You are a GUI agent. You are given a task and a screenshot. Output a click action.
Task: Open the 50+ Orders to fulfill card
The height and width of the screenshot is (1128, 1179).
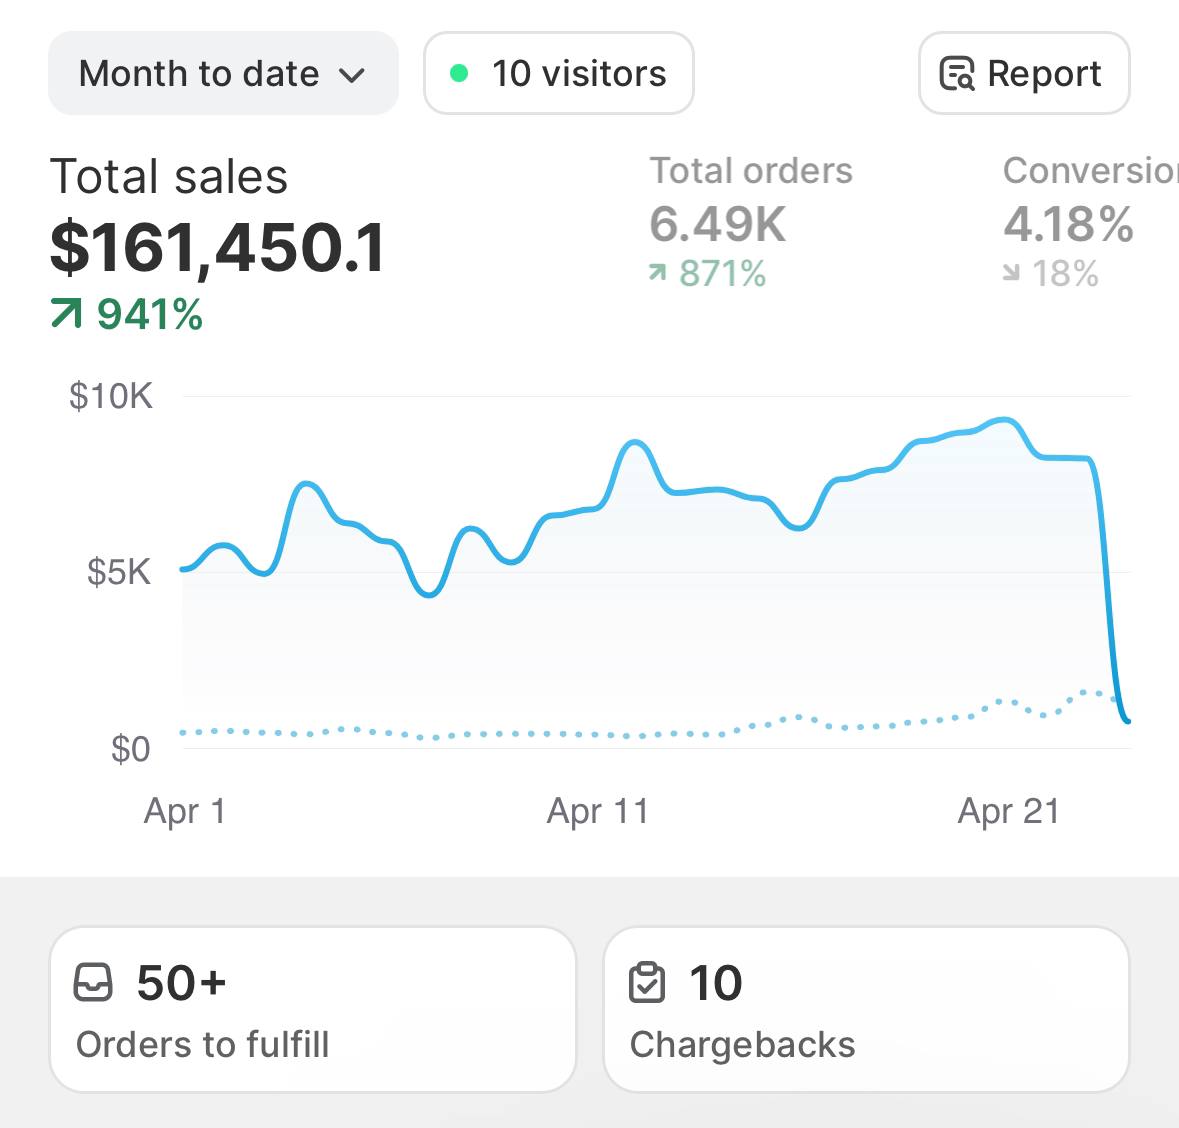pos(312,1009)
